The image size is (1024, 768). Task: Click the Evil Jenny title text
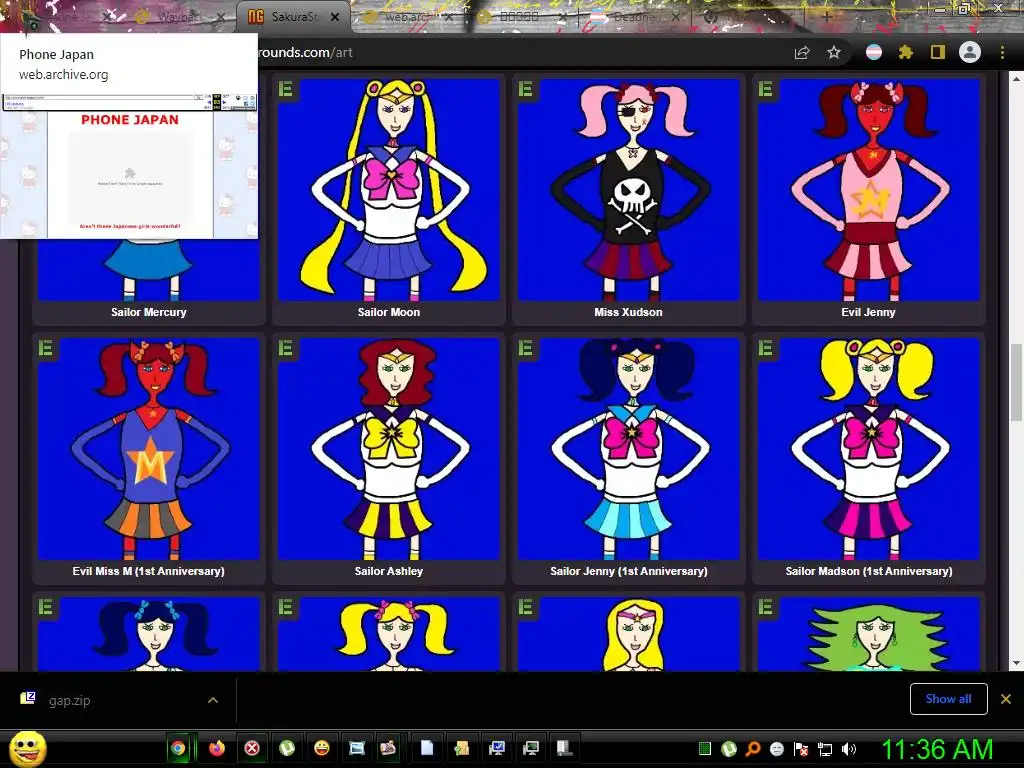[x=869, y=312]
